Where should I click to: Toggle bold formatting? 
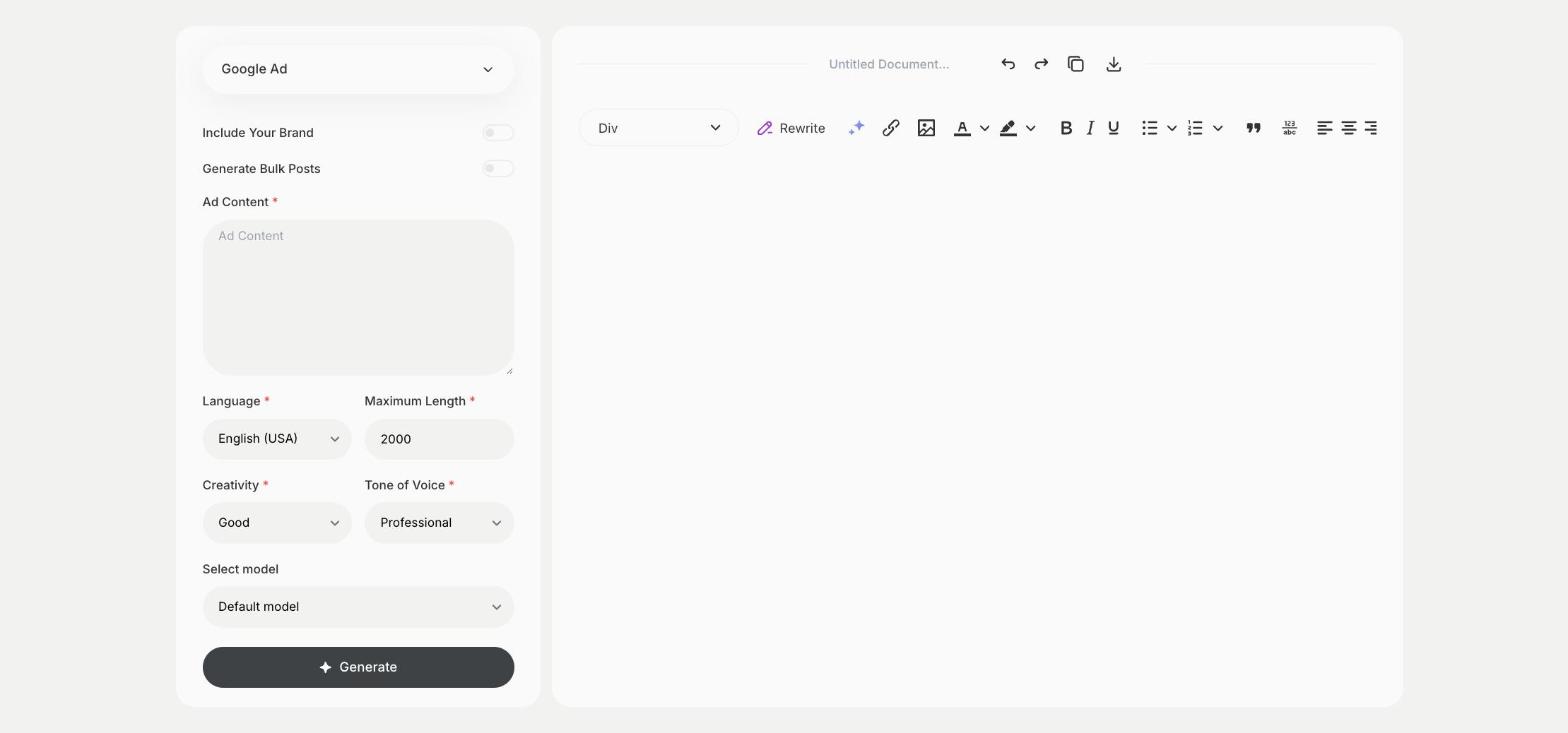[1066, 128]
